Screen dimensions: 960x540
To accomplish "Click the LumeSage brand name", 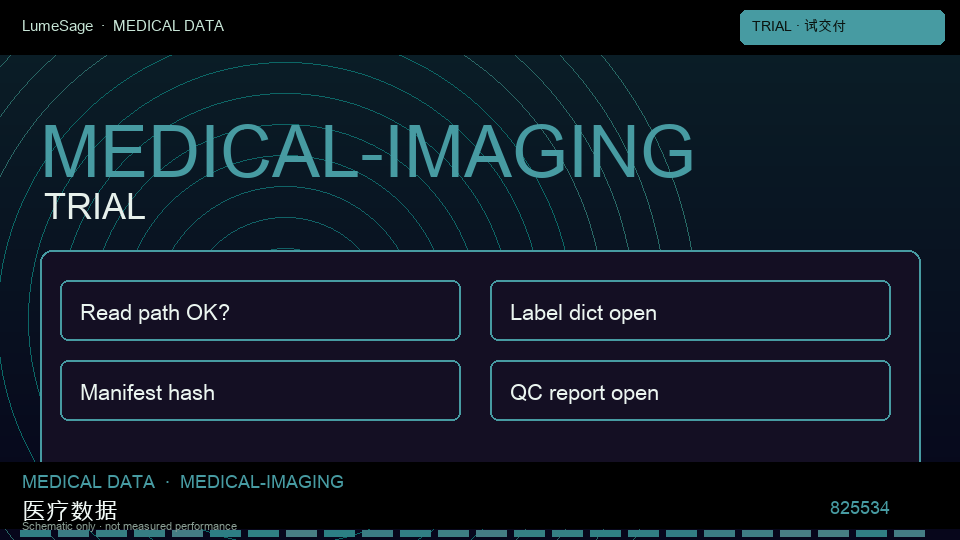I will pos(58,26).
